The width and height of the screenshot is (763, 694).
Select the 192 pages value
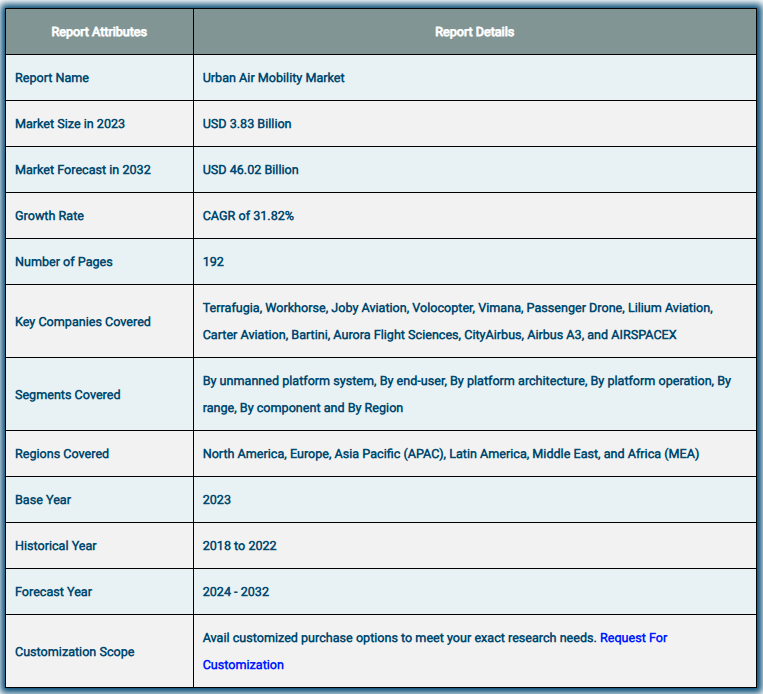coord(213,262)
